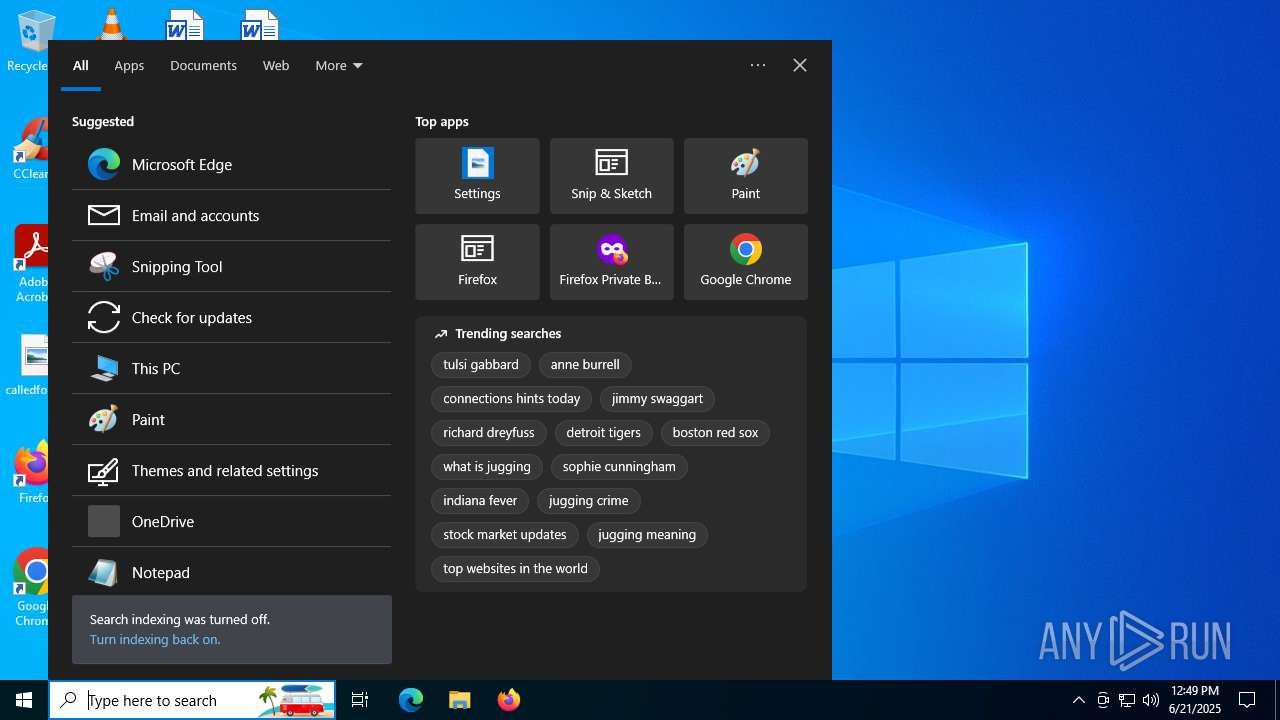Open OneDrive from suggestions
Viewport: 1280px width, 720px height.
(231, 522)
